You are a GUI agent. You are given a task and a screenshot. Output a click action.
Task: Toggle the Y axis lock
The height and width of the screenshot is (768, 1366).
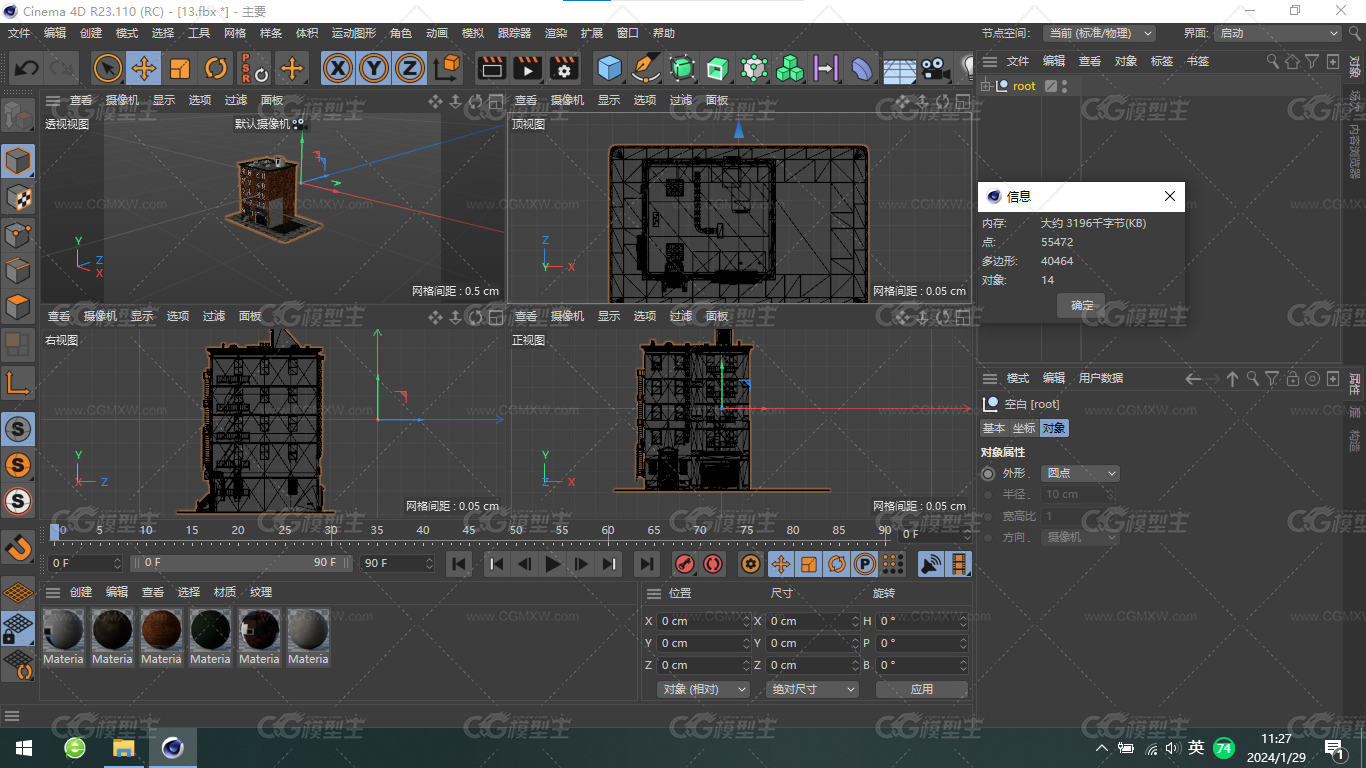coord(374,68)
